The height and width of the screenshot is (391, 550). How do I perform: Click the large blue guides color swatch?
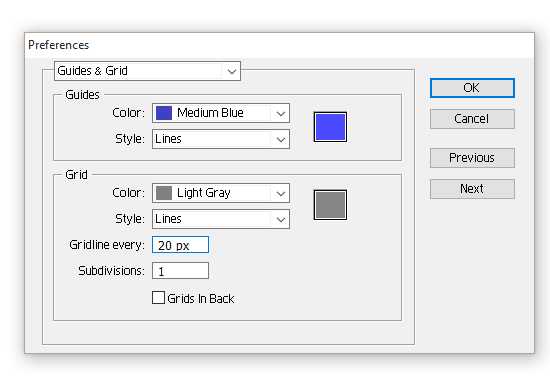[x=330, y=127]
